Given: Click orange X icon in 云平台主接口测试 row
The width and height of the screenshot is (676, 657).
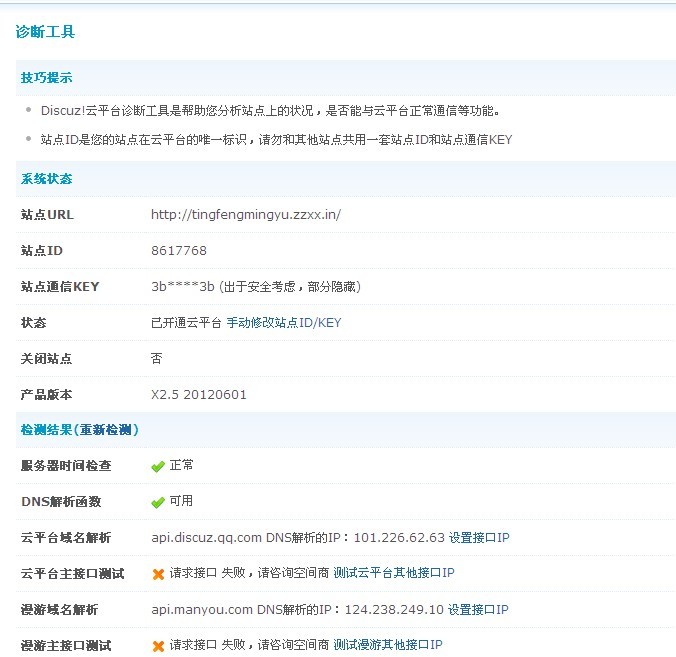Looking at the screenshot, I should coord(157,574).
